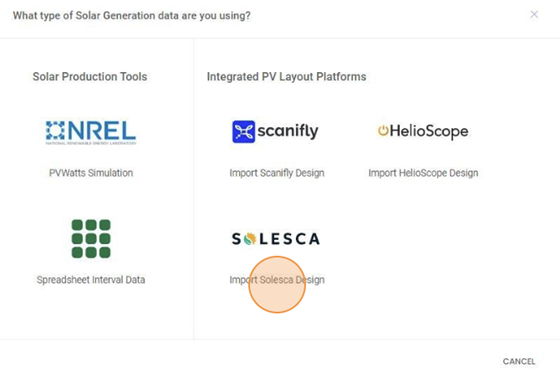Click the small tagline under NREL logo
Image resolution: width=560 pixels, height=374 pixels.
(91, 143)
